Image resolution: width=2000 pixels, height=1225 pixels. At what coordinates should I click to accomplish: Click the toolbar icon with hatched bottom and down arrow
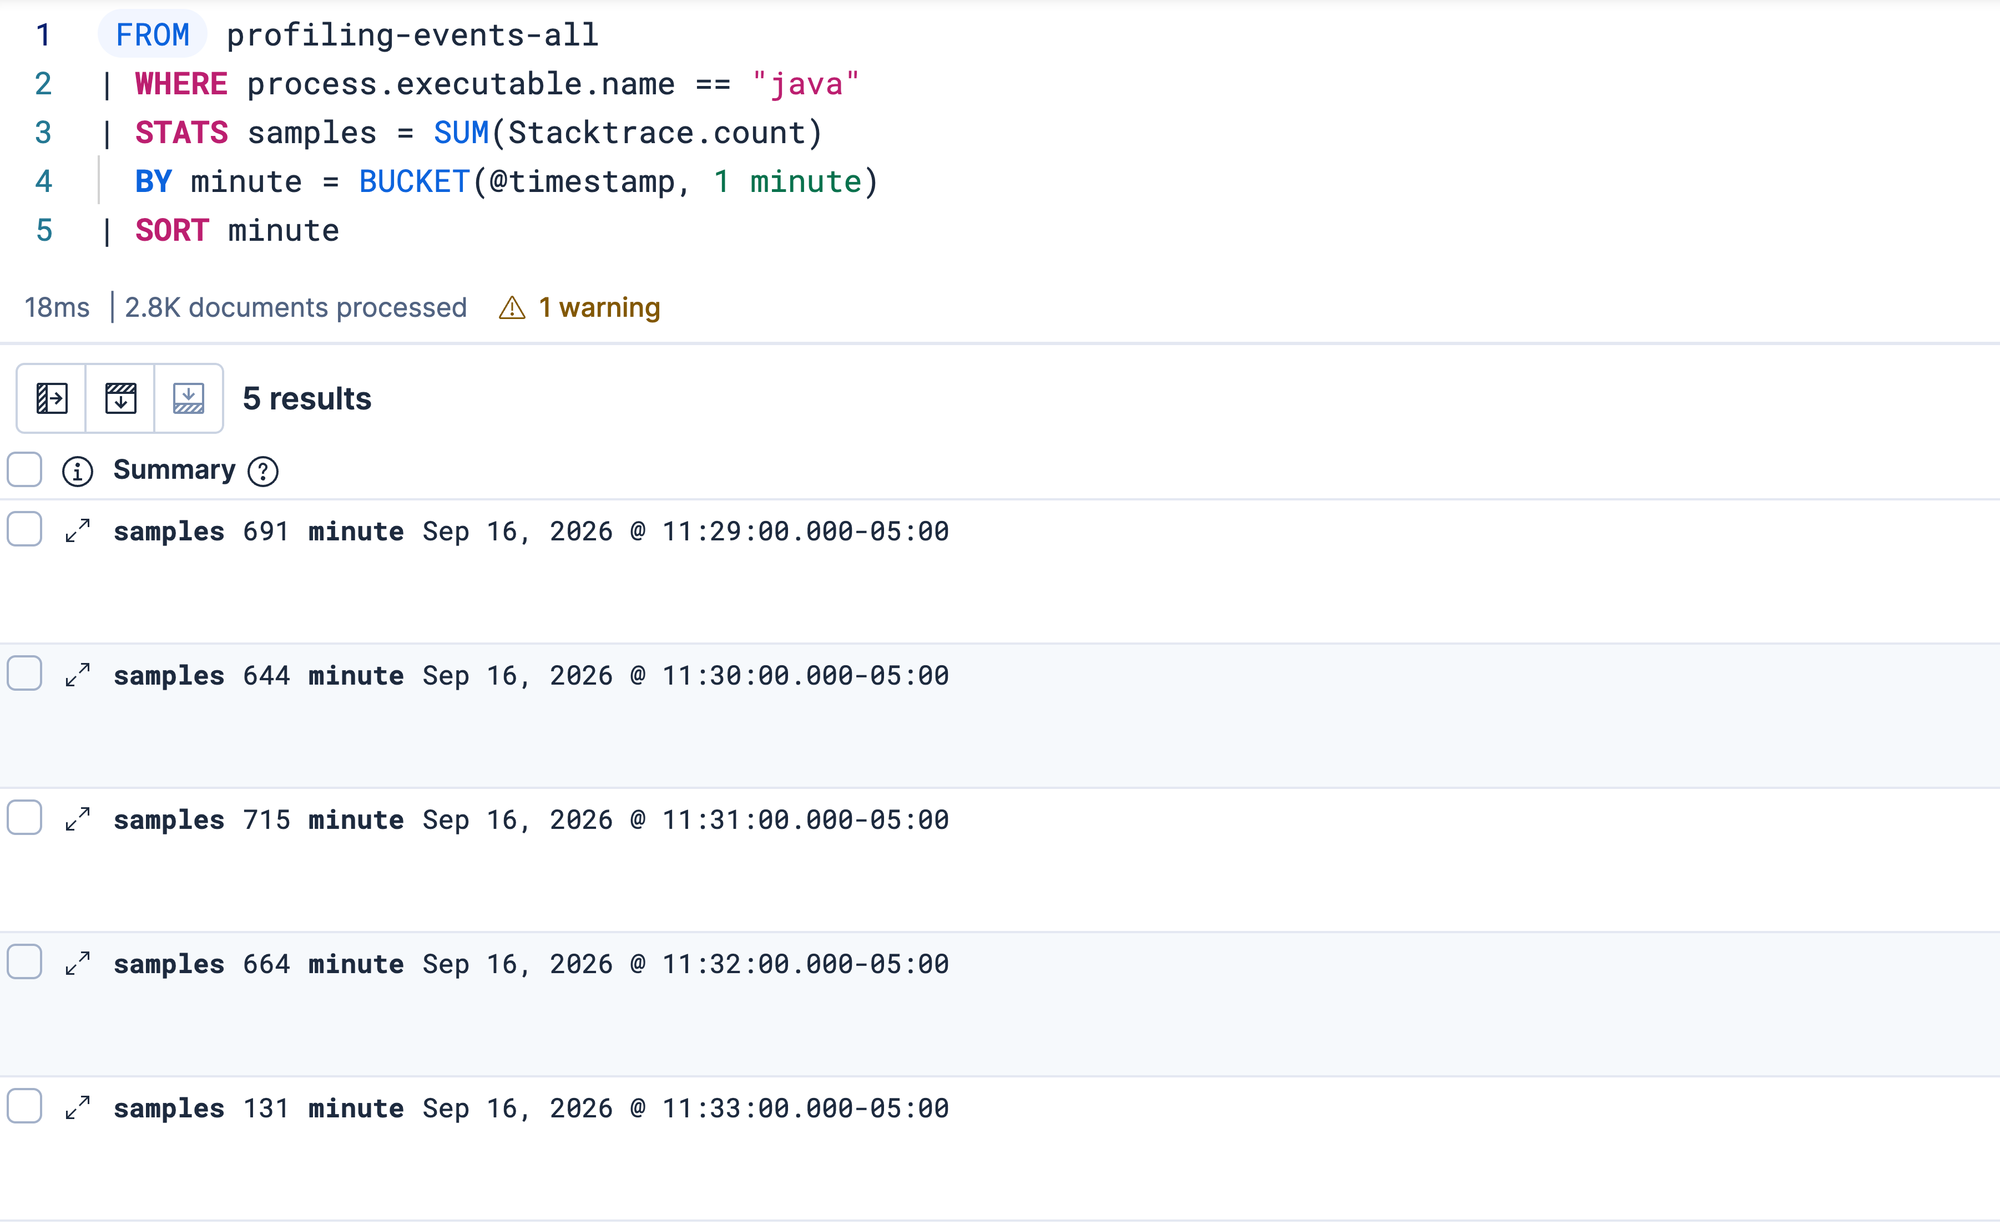pyautogui.click(x=189, y=398)
